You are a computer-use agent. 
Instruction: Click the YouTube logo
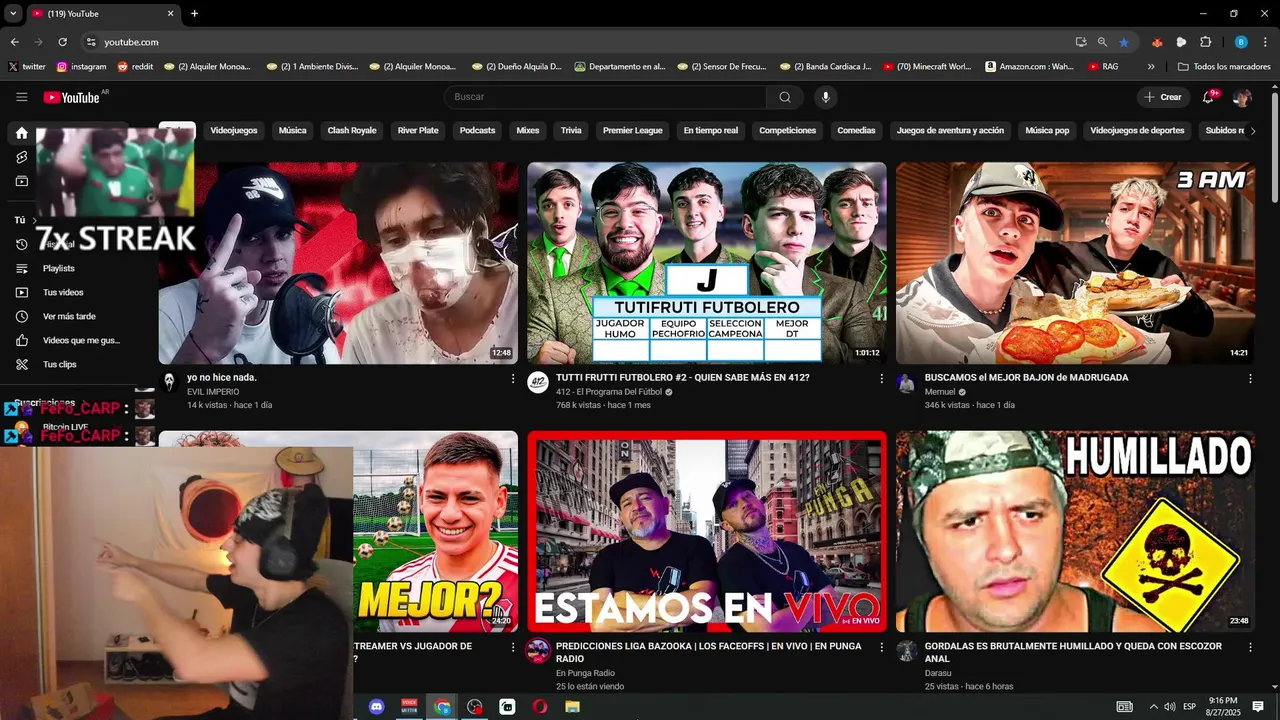(x=72, y=97)
